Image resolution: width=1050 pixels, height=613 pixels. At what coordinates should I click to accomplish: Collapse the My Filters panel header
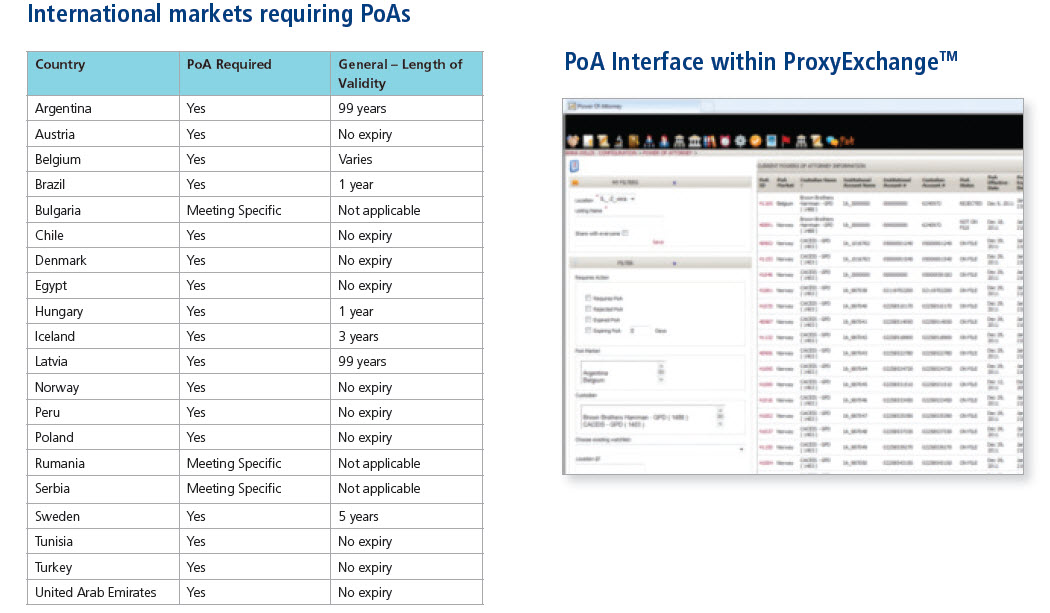coord(674,182)
